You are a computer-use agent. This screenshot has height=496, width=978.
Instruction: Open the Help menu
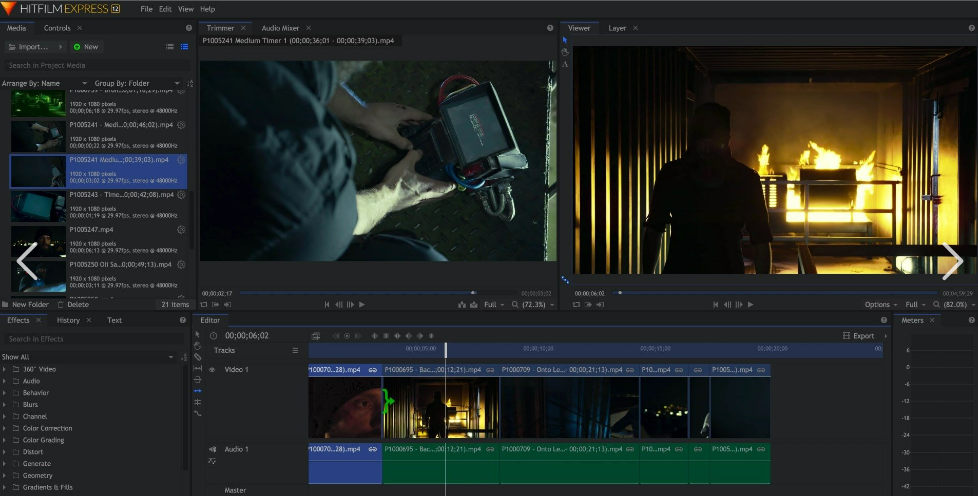(208, 9)
